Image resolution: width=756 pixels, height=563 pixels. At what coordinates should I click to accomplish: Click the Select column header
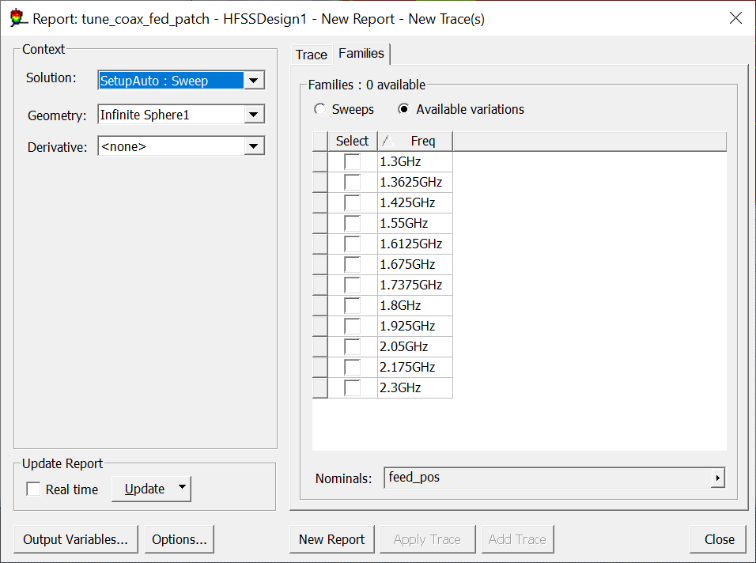(x=352, y=141)
